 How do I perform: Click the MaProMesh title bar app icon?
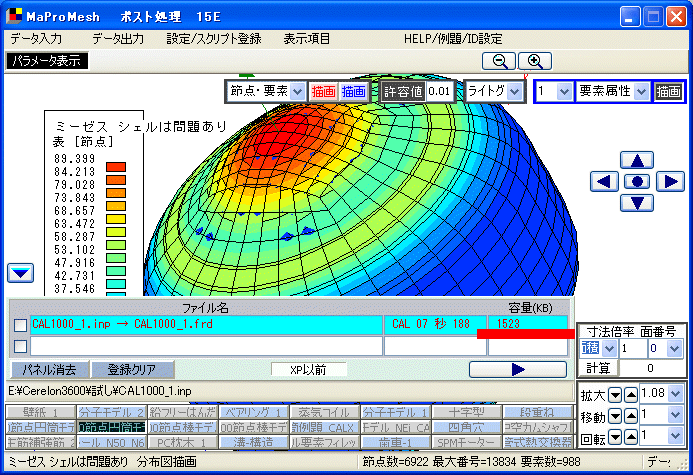pos(14,15)
